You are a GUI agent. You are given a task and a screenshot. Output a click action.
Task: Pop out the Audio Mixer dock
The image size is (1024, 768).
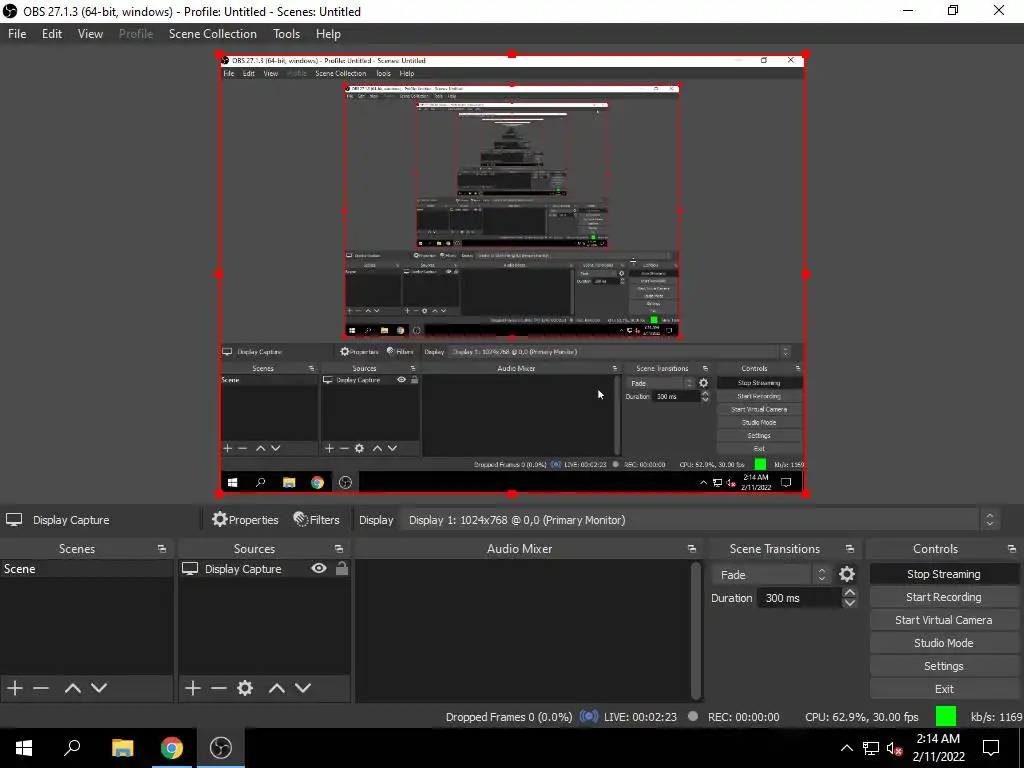pos(692,549)
